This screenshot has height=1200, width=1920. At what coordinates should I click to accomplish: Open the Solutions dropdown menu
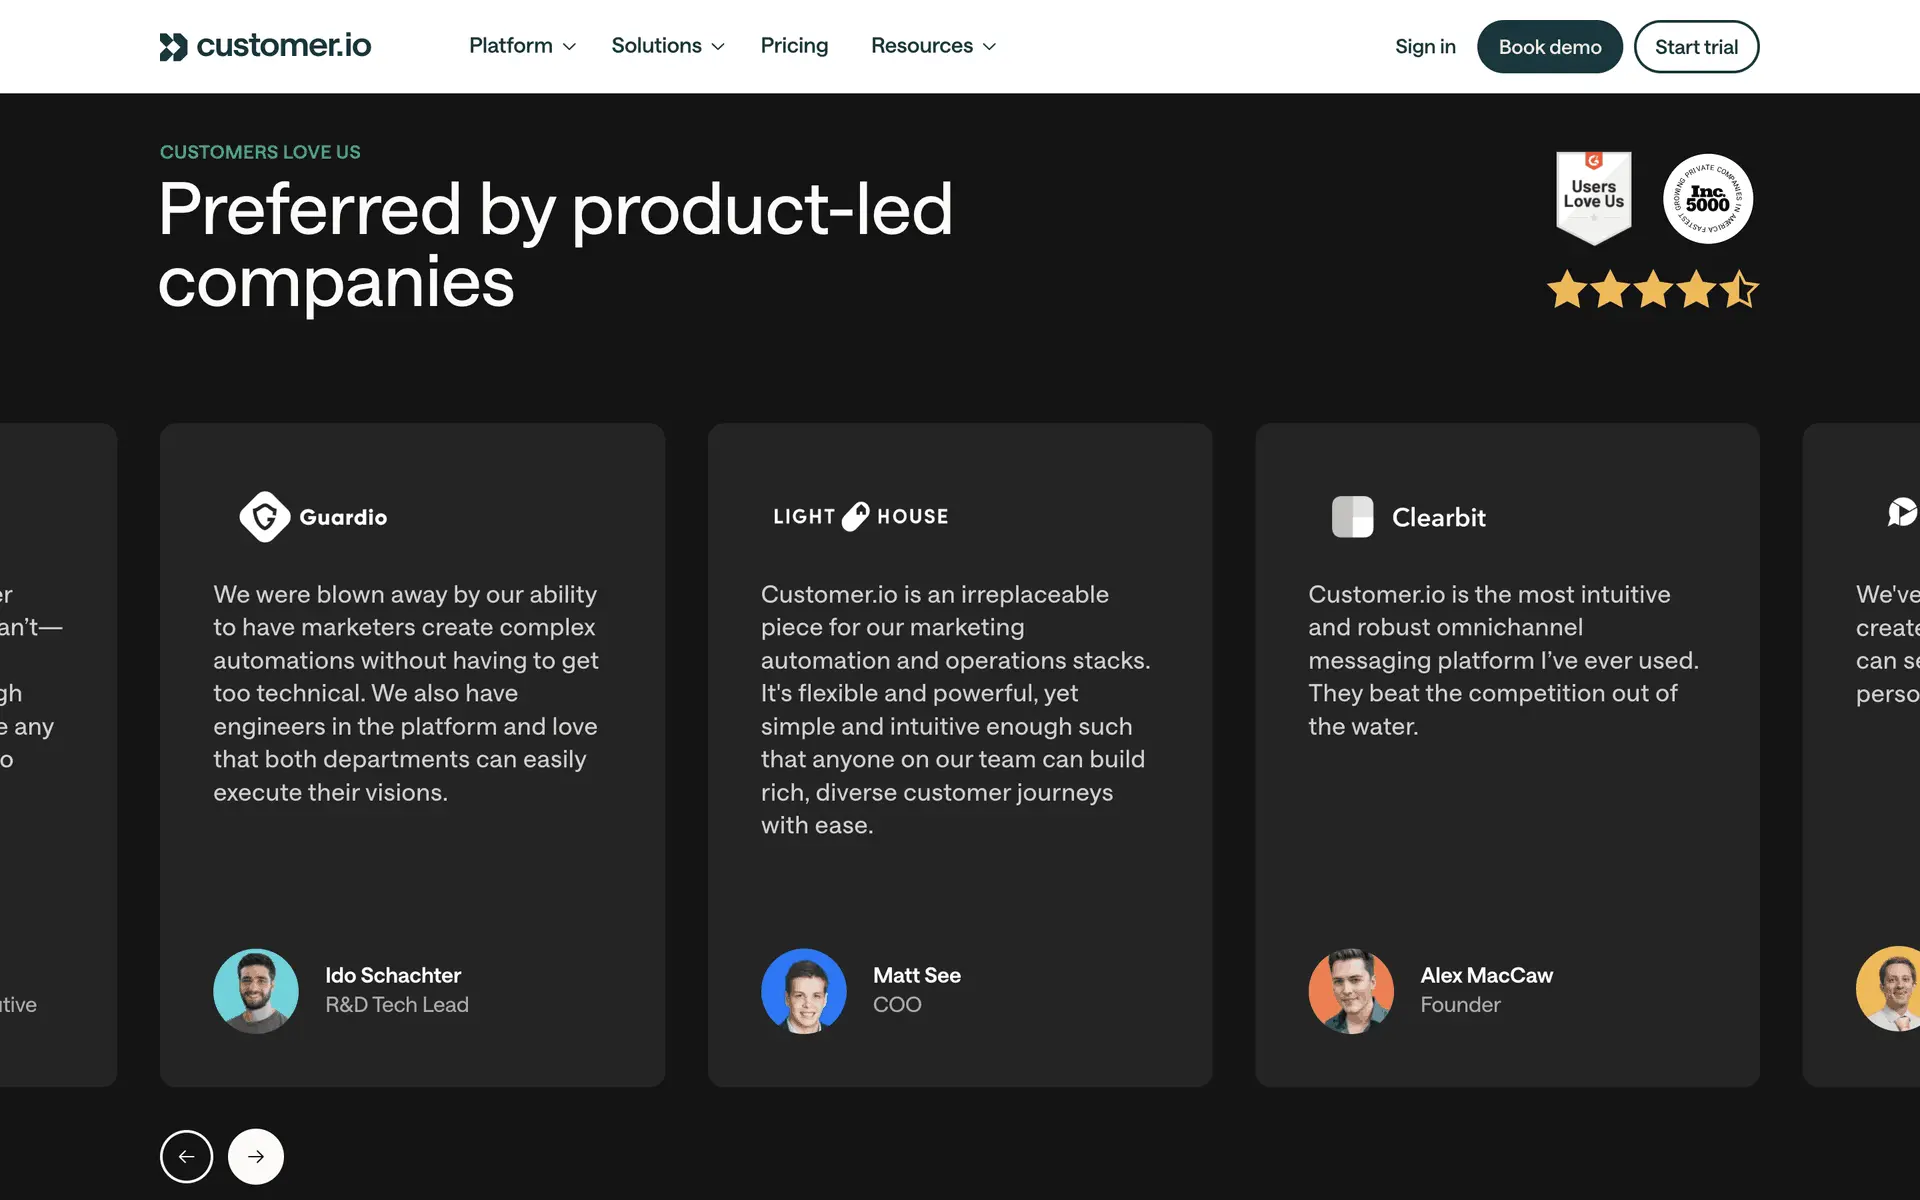(x=667, y=46)
